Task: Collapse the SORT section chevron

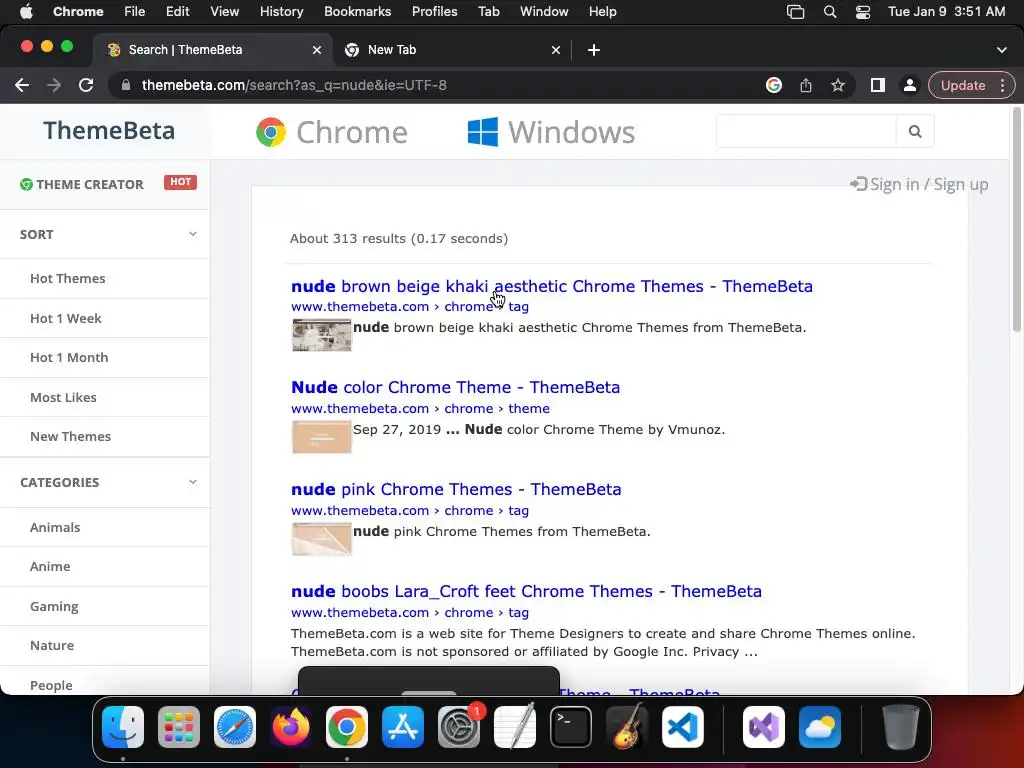Action: [x=193, y=234]
